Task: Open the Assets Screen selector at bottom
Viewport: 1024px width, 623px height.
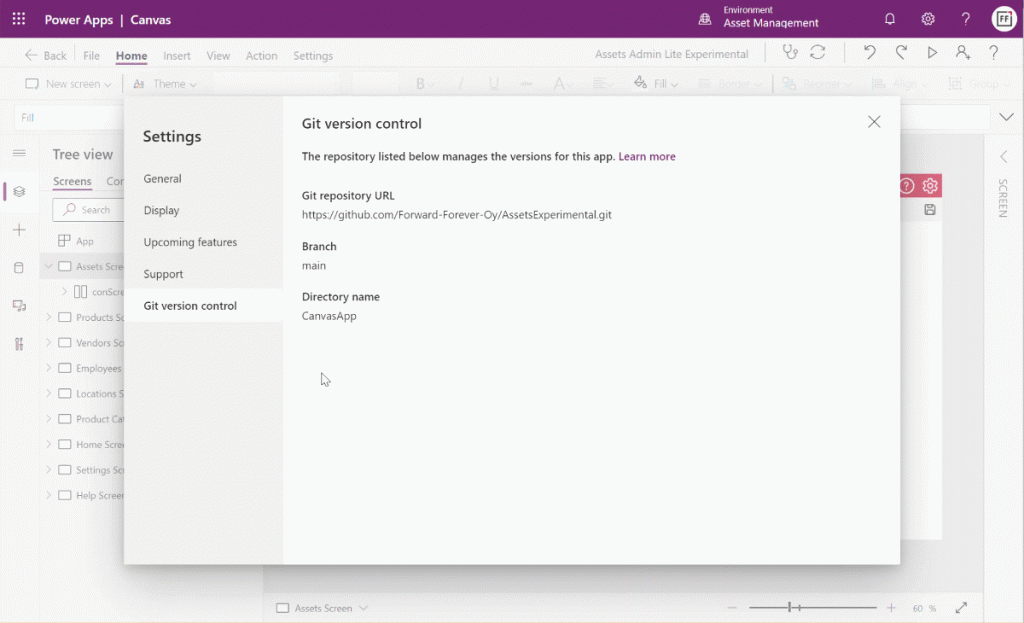Action: (x=321, y=607)
